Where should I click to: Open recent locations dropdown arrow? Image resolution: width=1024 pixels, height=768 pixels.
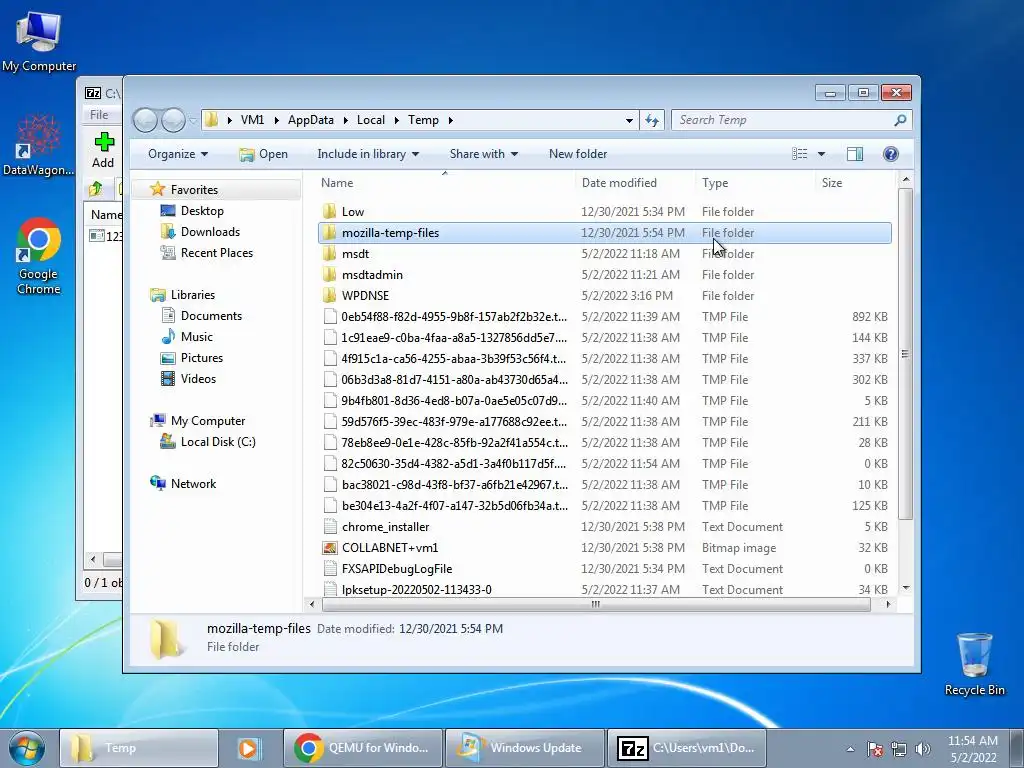(193, 121)
